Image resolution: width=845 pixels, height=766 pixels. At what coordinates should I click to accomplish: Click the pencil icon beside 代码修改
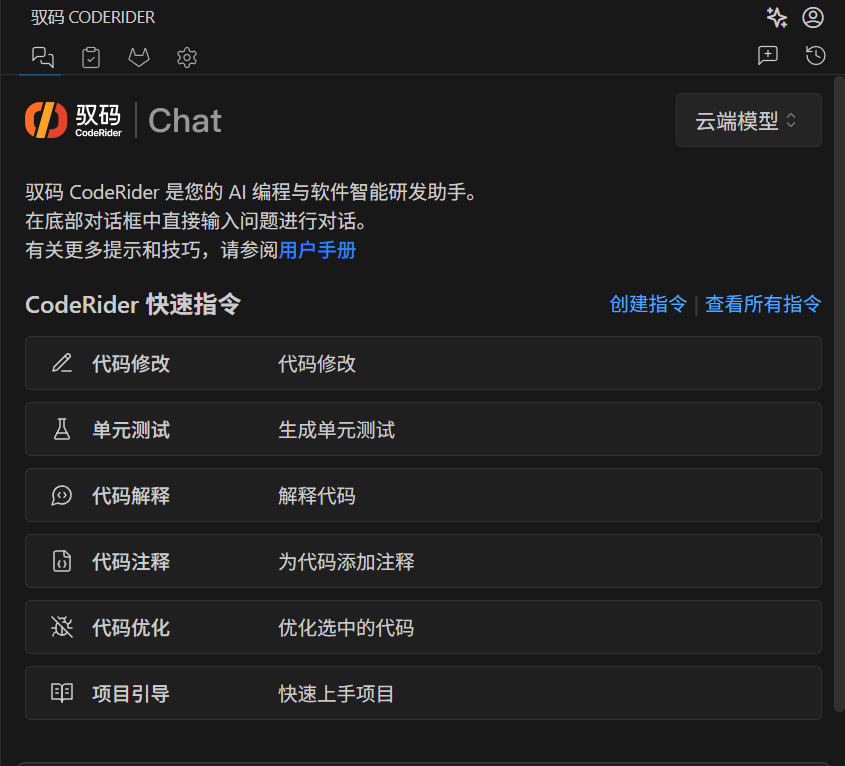point(62,363)
